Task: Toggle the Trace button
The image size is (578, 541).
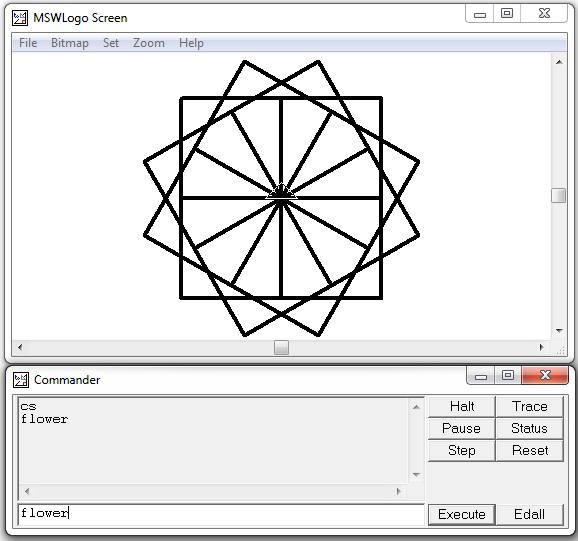Action: click(x=530, y=406)
